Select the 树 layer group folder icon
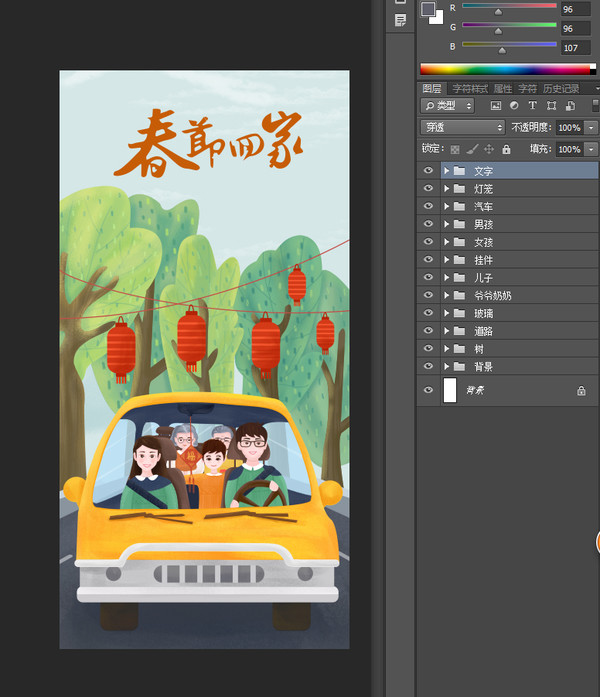Image resolution: width=600 pixels, height=697 pixels. (459, 348)
